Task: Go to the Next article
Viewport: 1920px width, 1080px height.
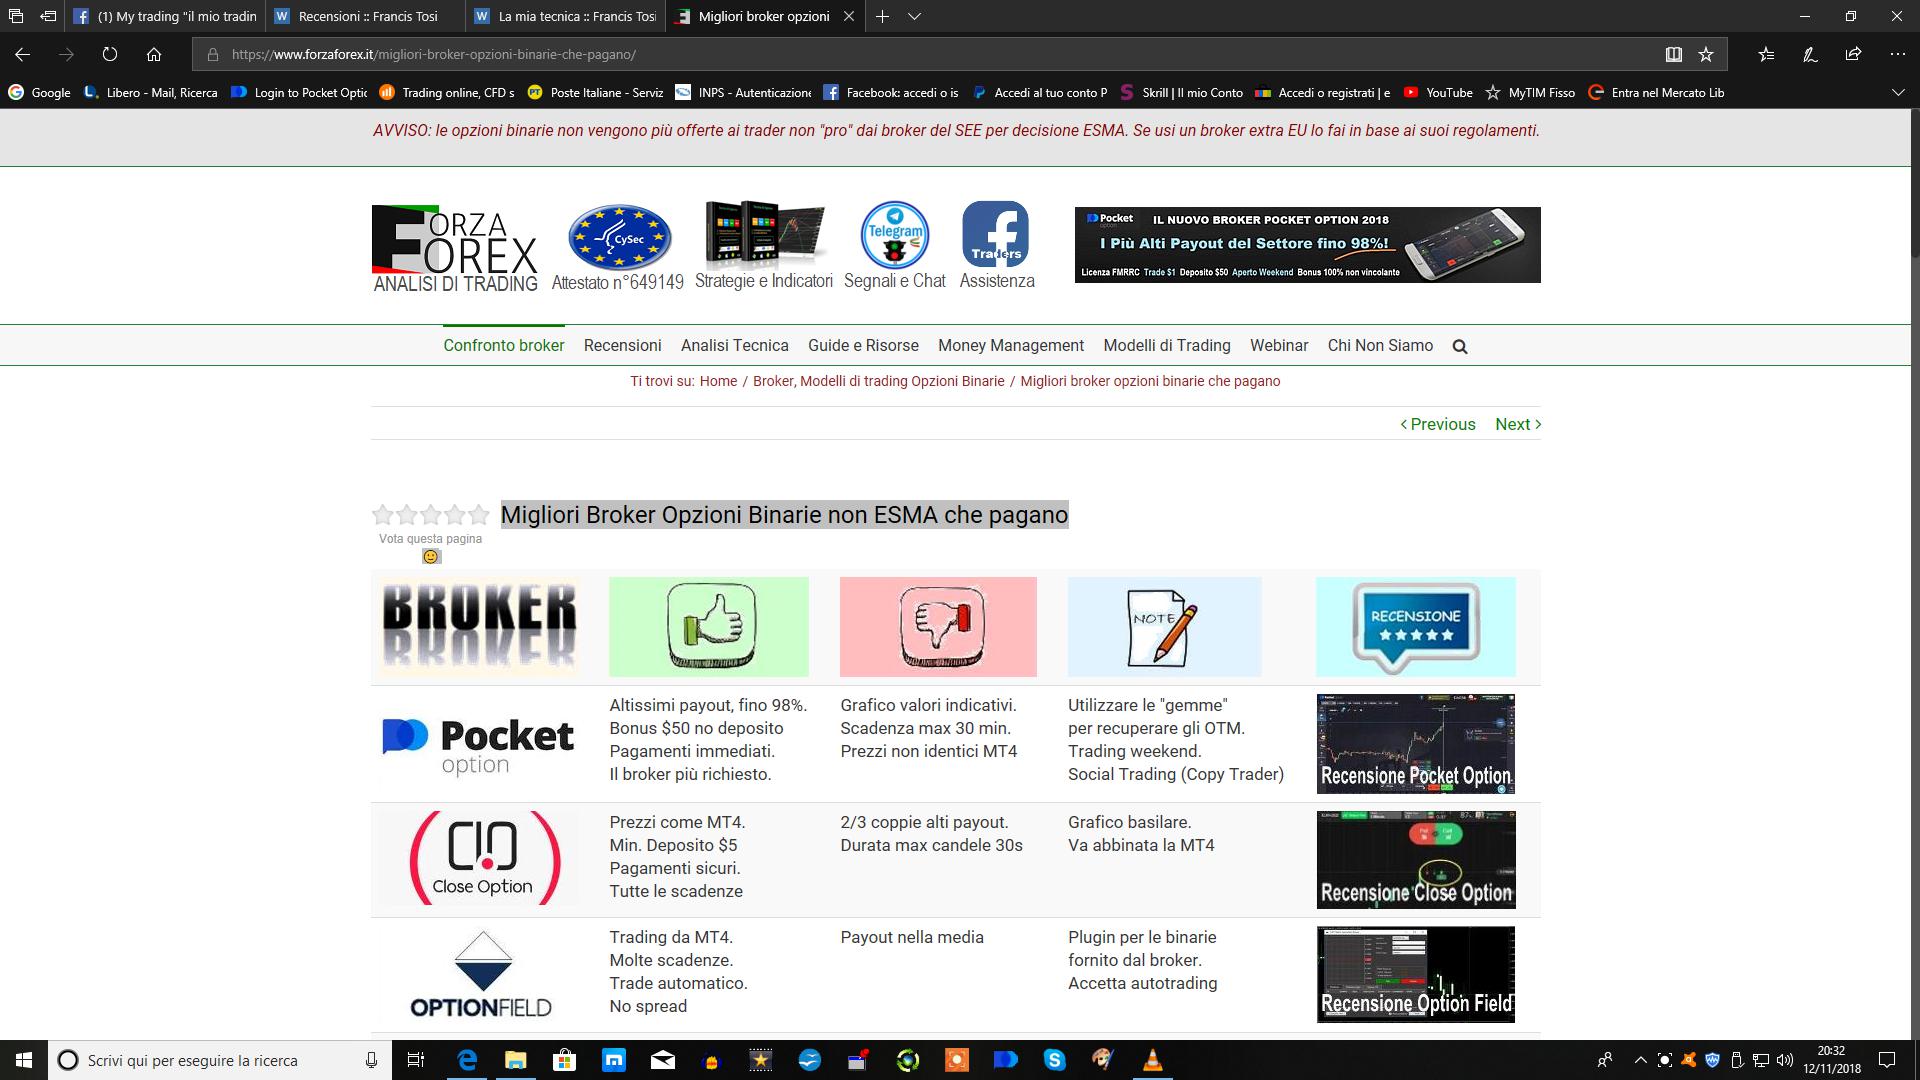Action: 1518,424
